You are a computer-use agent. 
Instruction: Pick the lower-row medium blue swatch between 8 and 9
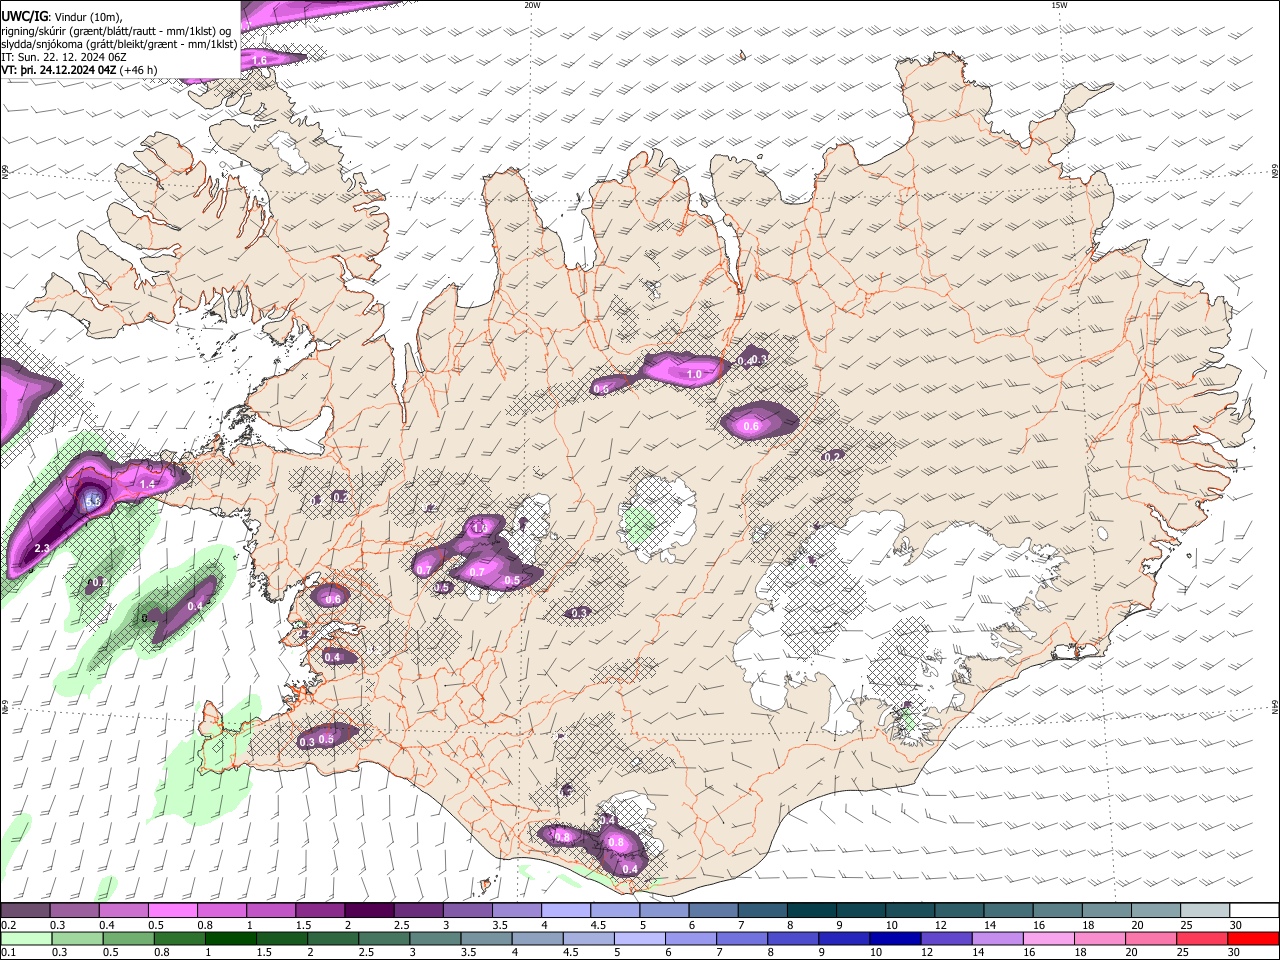tap(793, 939)
